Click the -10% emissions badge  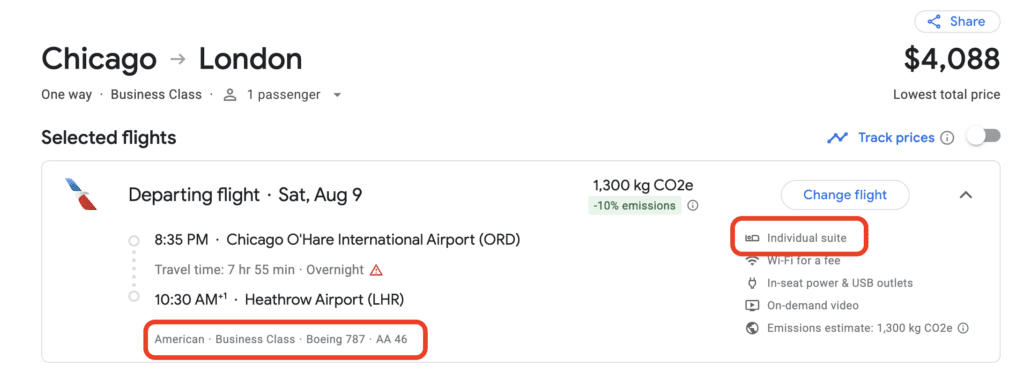(x=635, y=206)
